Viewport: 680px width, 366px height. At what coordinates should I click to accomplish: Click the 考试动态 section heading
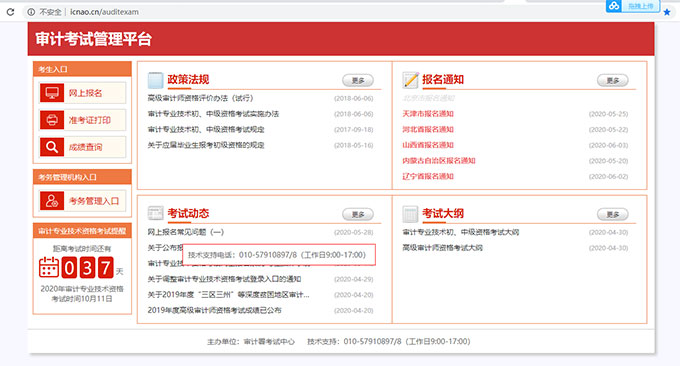click(x=188, y=213)
